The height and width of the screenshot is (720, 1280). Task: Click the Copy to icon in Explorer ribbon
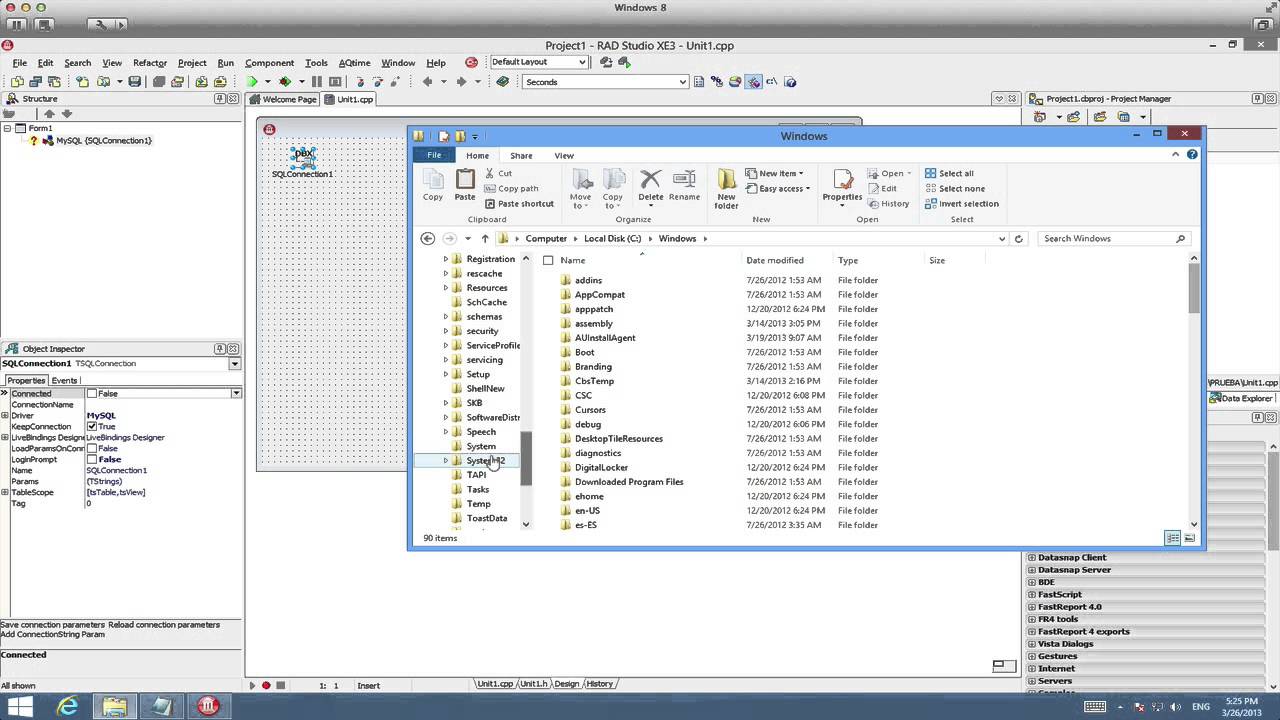(x=613, y=179)
